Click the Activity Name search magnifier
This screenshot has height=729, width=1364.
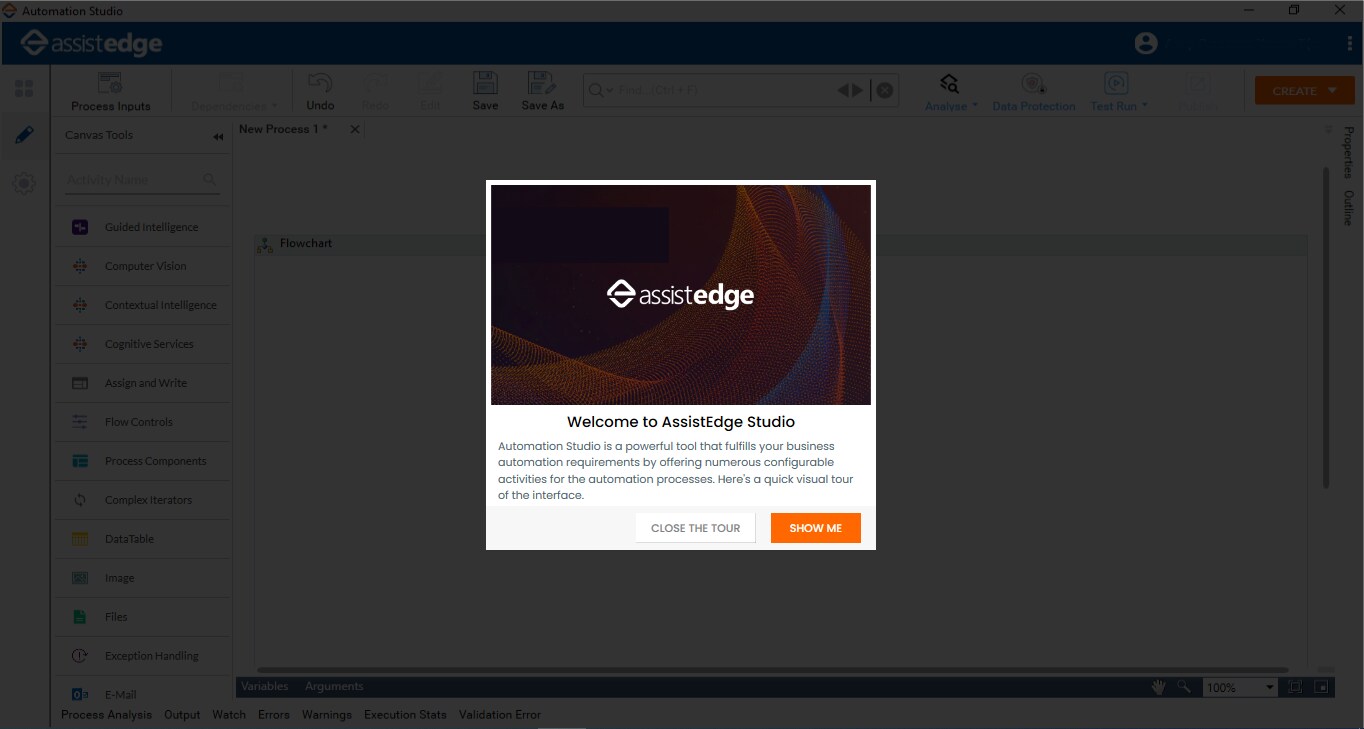(x=209, y=180)
